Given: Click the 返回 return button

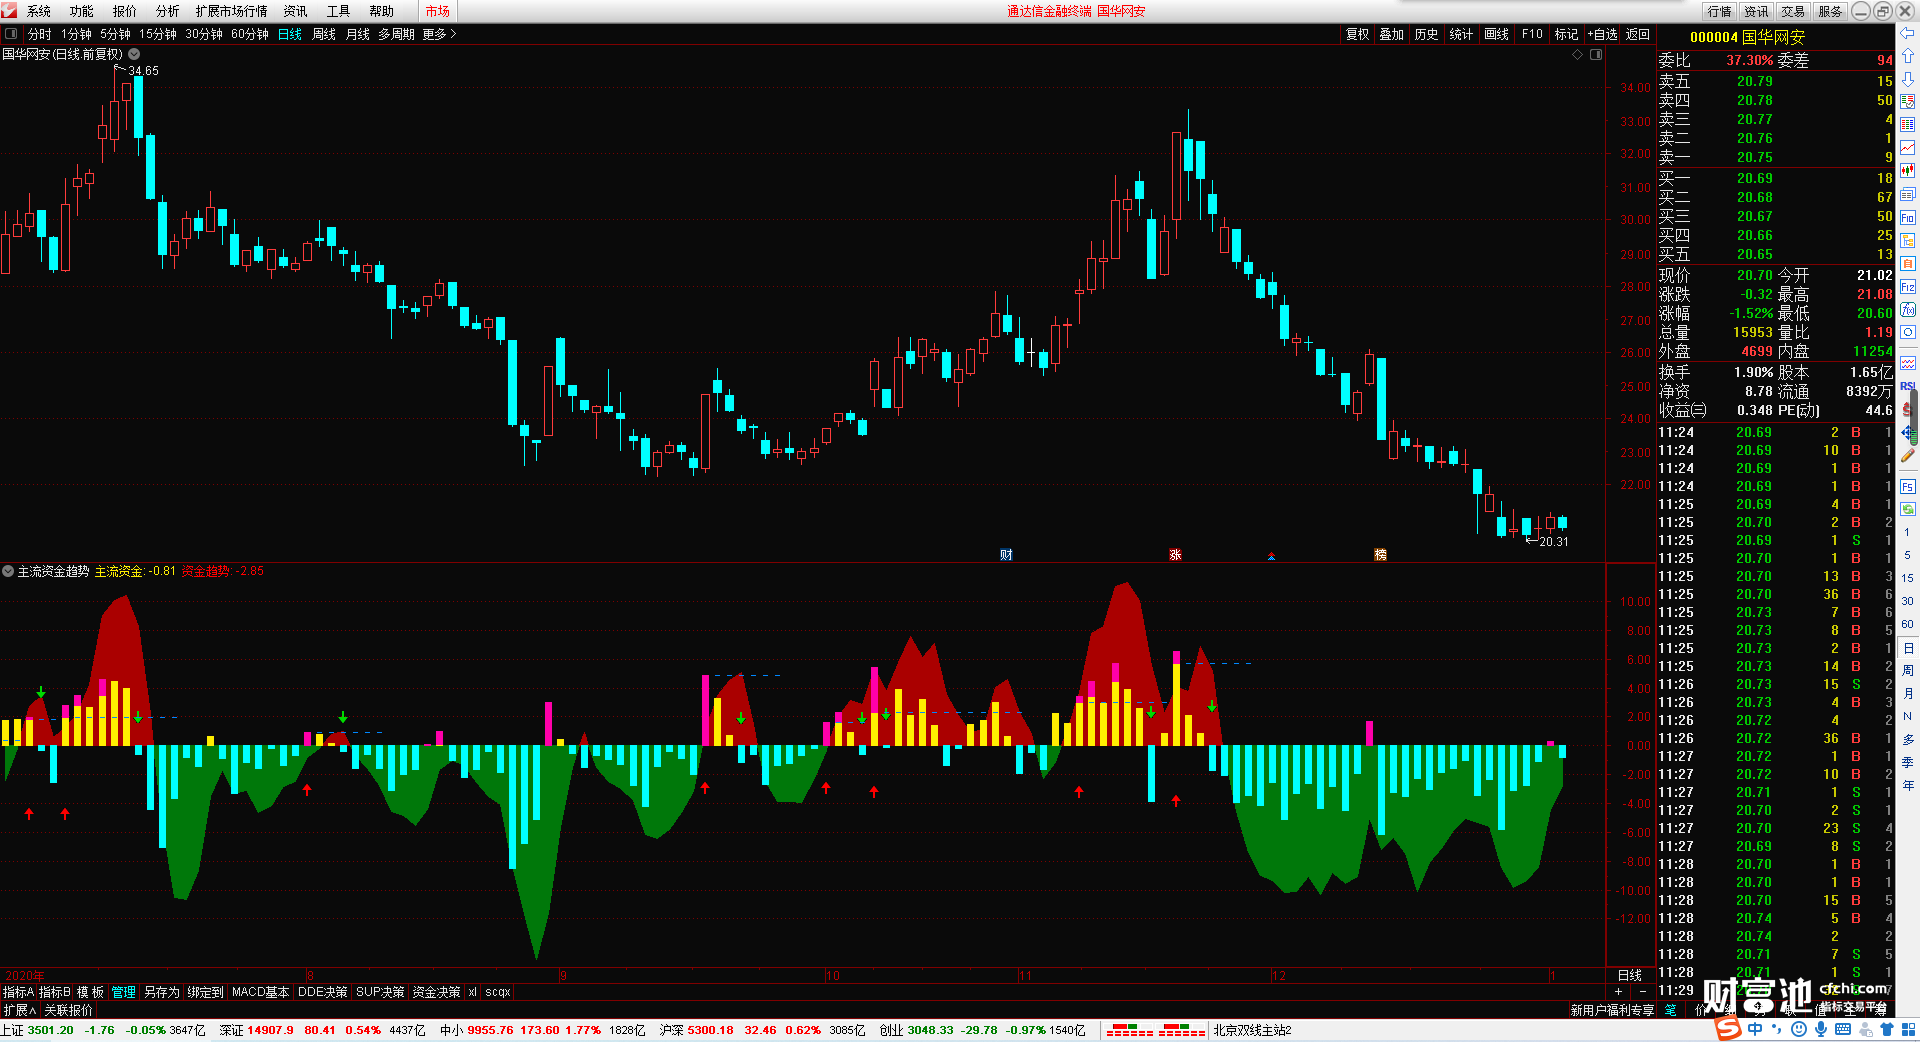Looking at the screenshot, I should [1638, 34].
